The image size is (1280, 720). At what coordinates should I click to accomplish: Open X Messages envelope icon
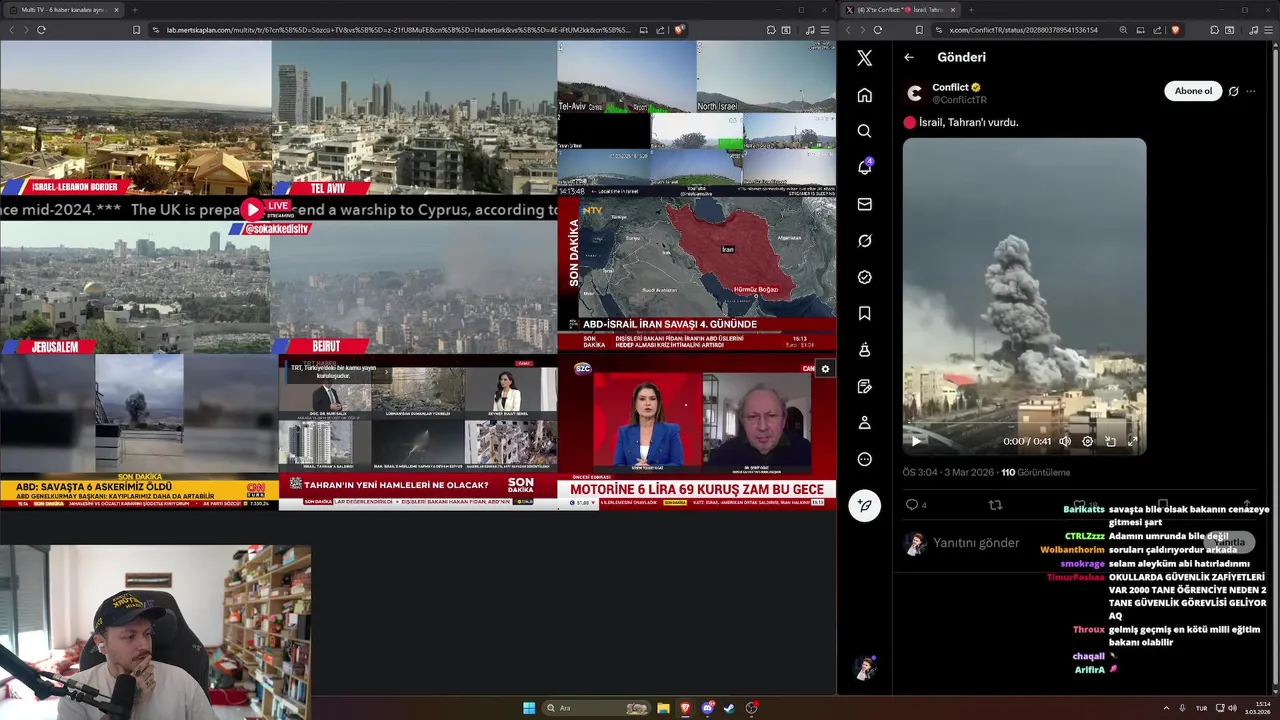coord(865,204)
